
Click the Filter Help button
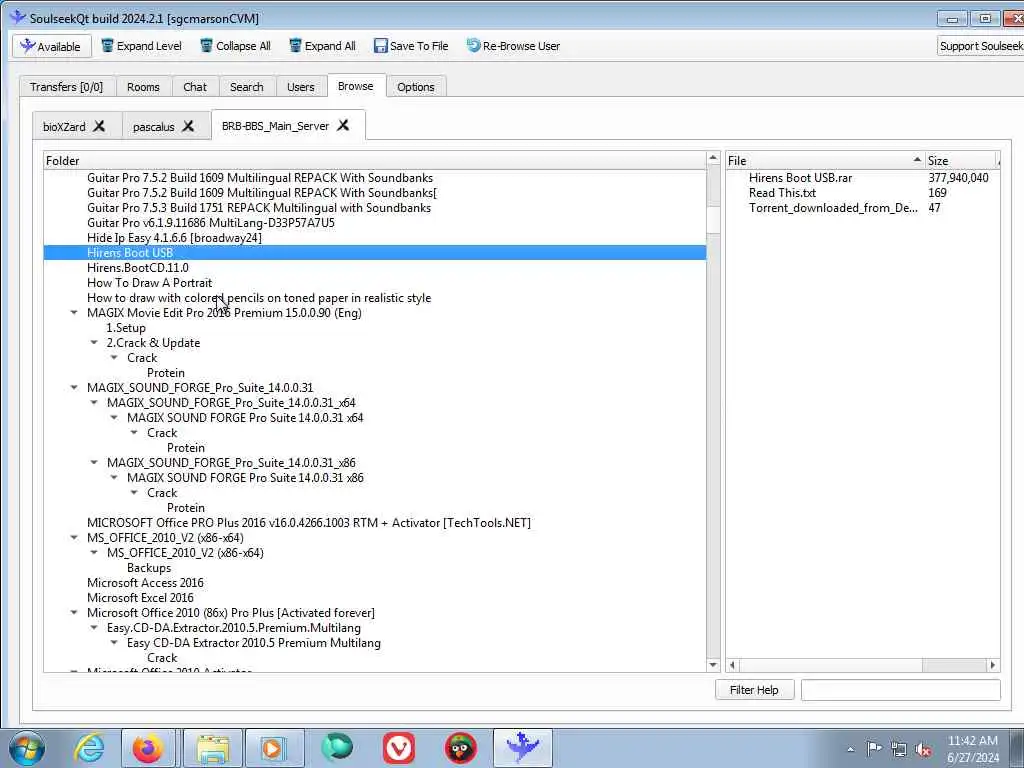[754, 690]
